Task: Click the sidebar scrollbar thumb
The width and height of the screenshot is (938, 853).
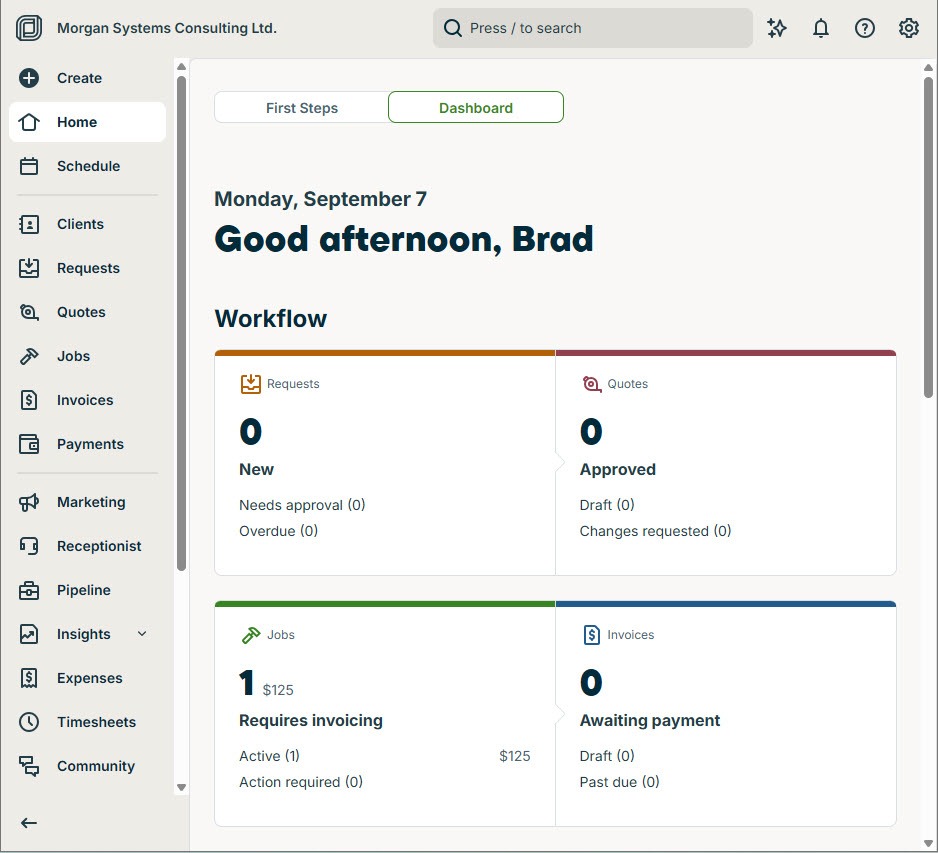Action: pyautogui.click(x=181, y=323)
